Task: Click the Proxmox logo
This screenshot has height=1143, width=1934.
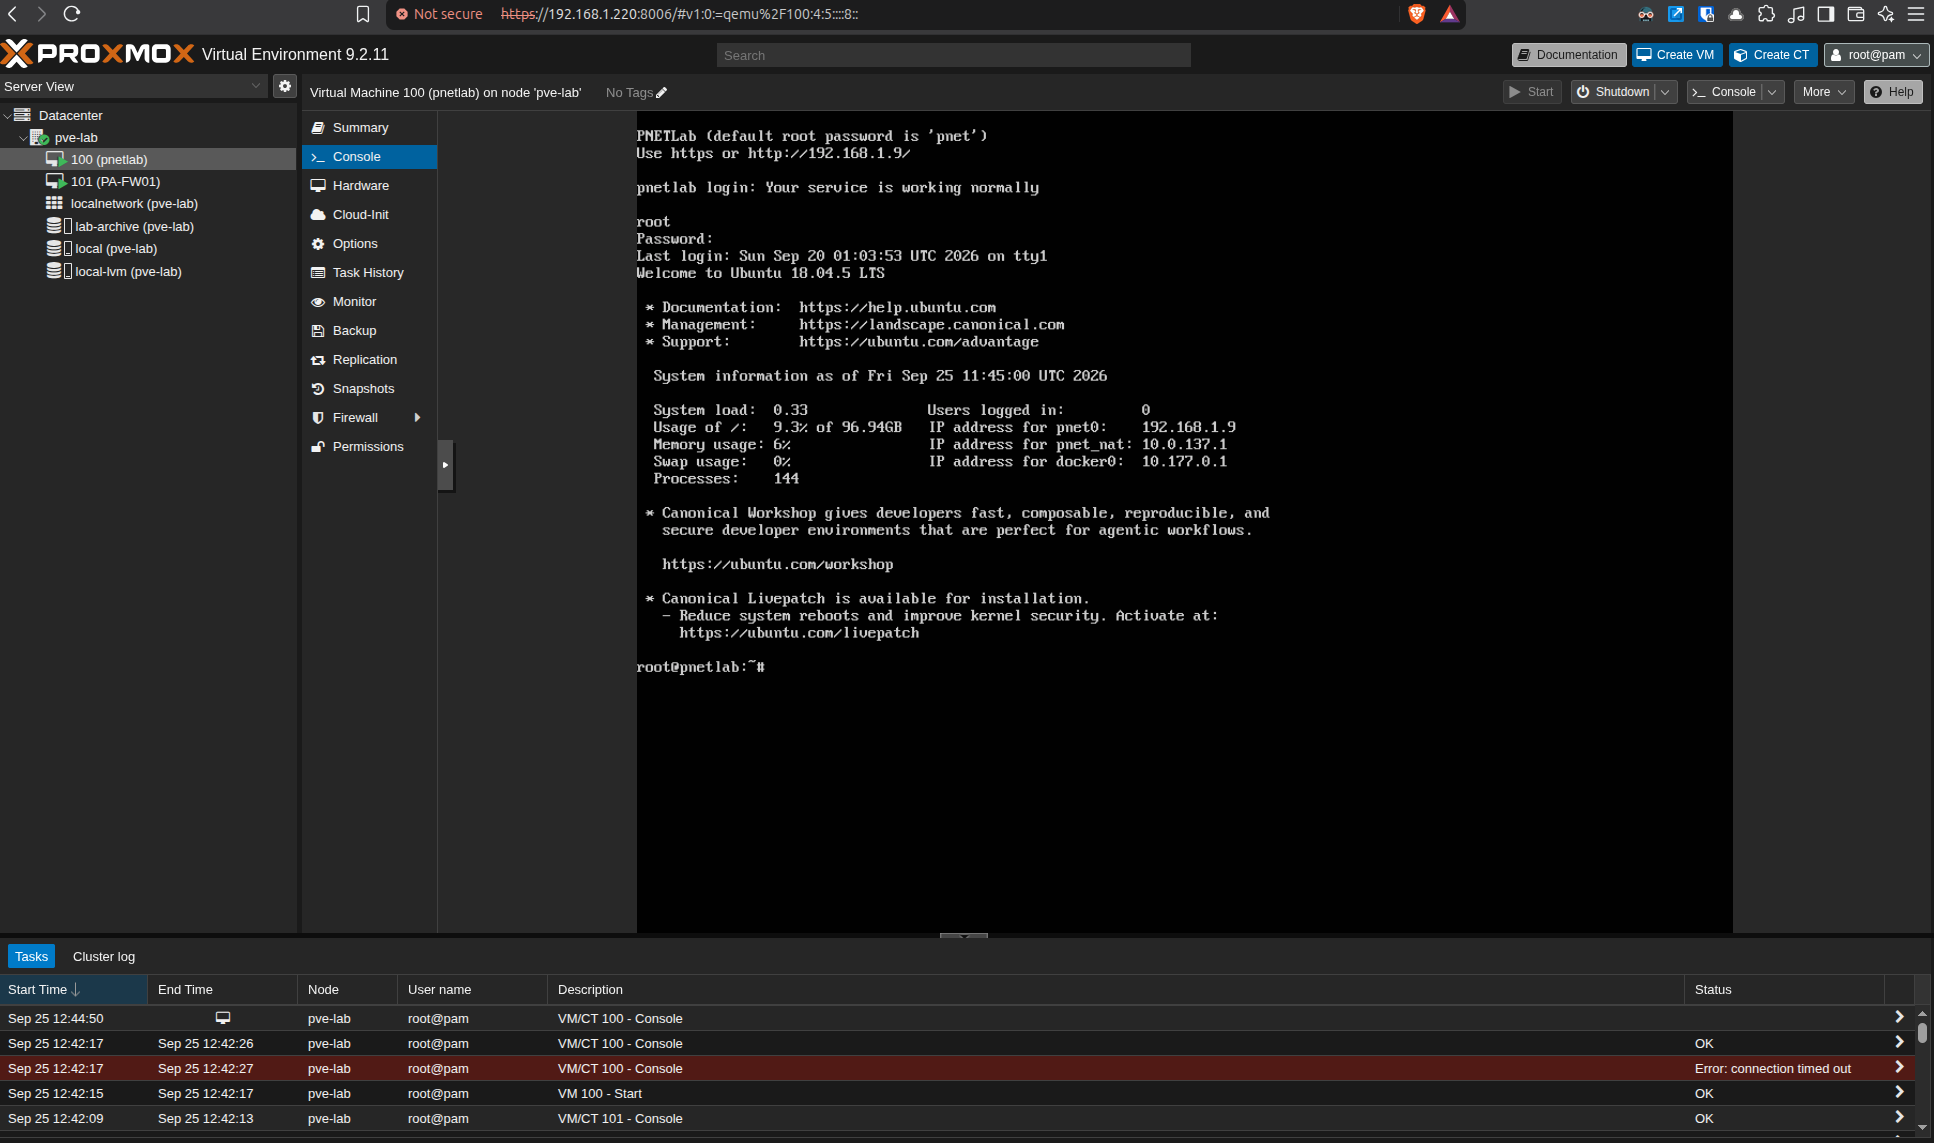Action: (98, 54)
